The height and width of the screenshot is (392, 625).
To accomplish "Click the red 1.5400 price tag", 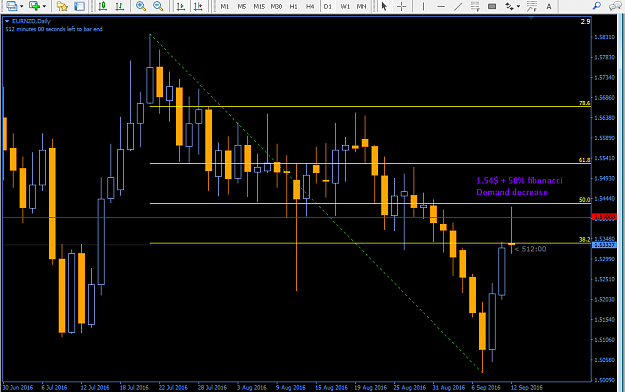I will click(x=605, y=217).
